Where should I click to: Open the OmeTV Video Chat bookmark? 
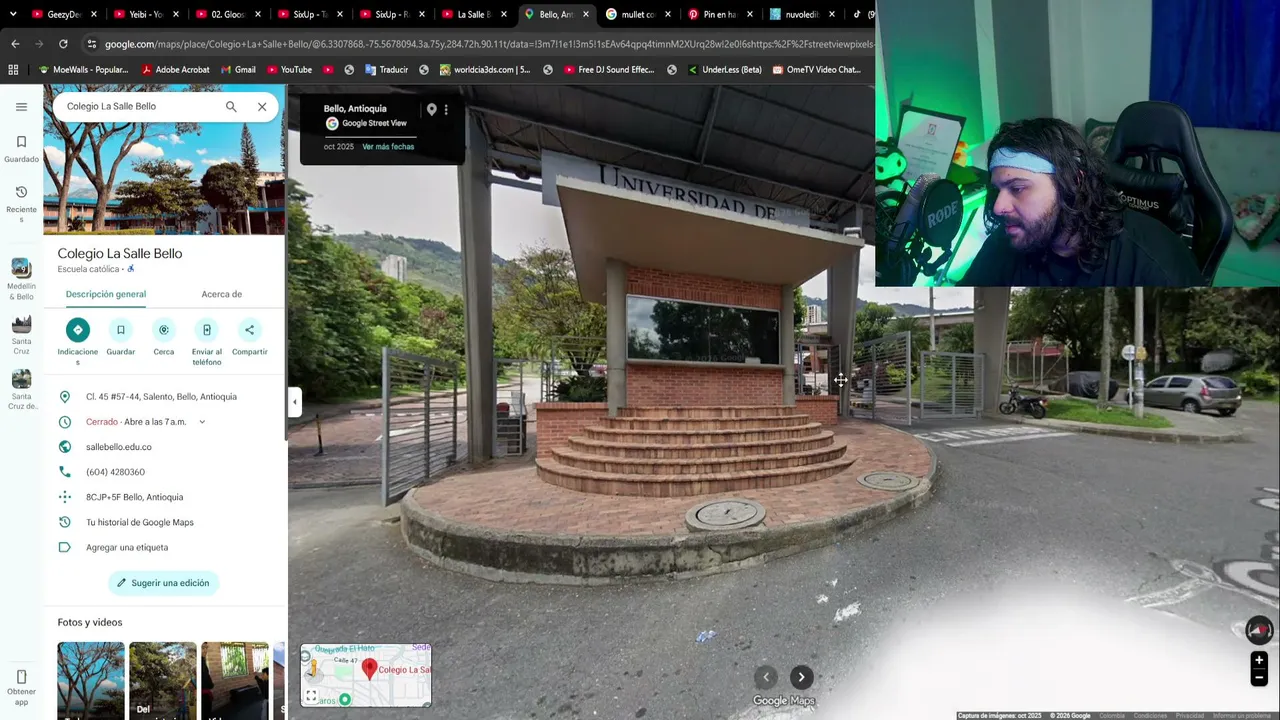click(x=816, y=70)
